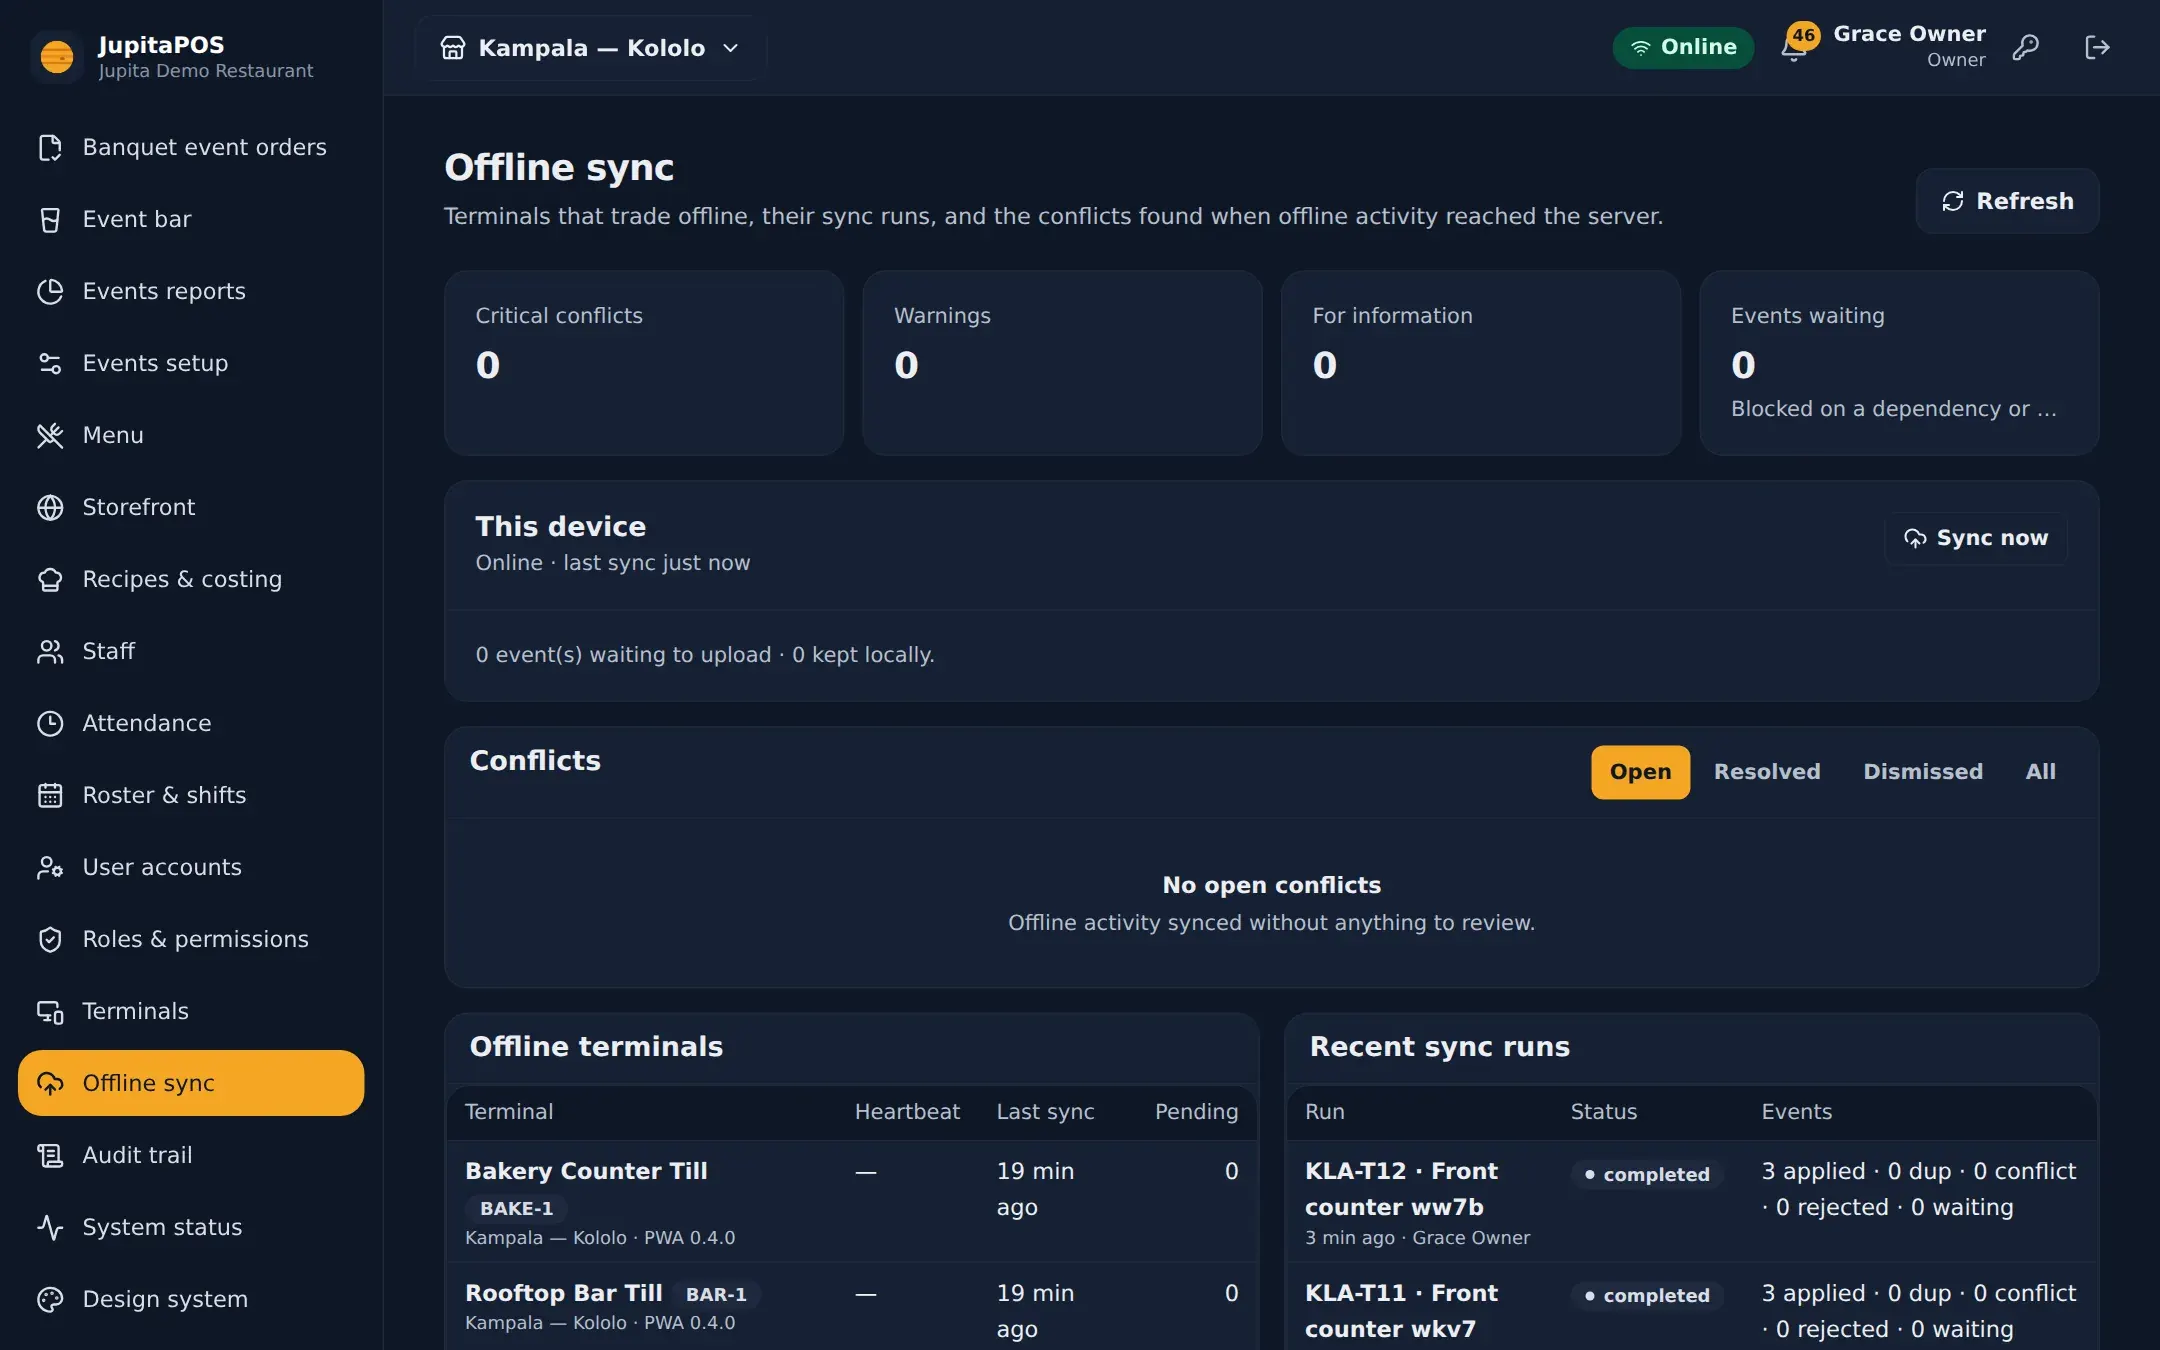This screenshot has height=1350, width=2160.
Task: Click the Events setup sliders icon
Action: [50, 363]
